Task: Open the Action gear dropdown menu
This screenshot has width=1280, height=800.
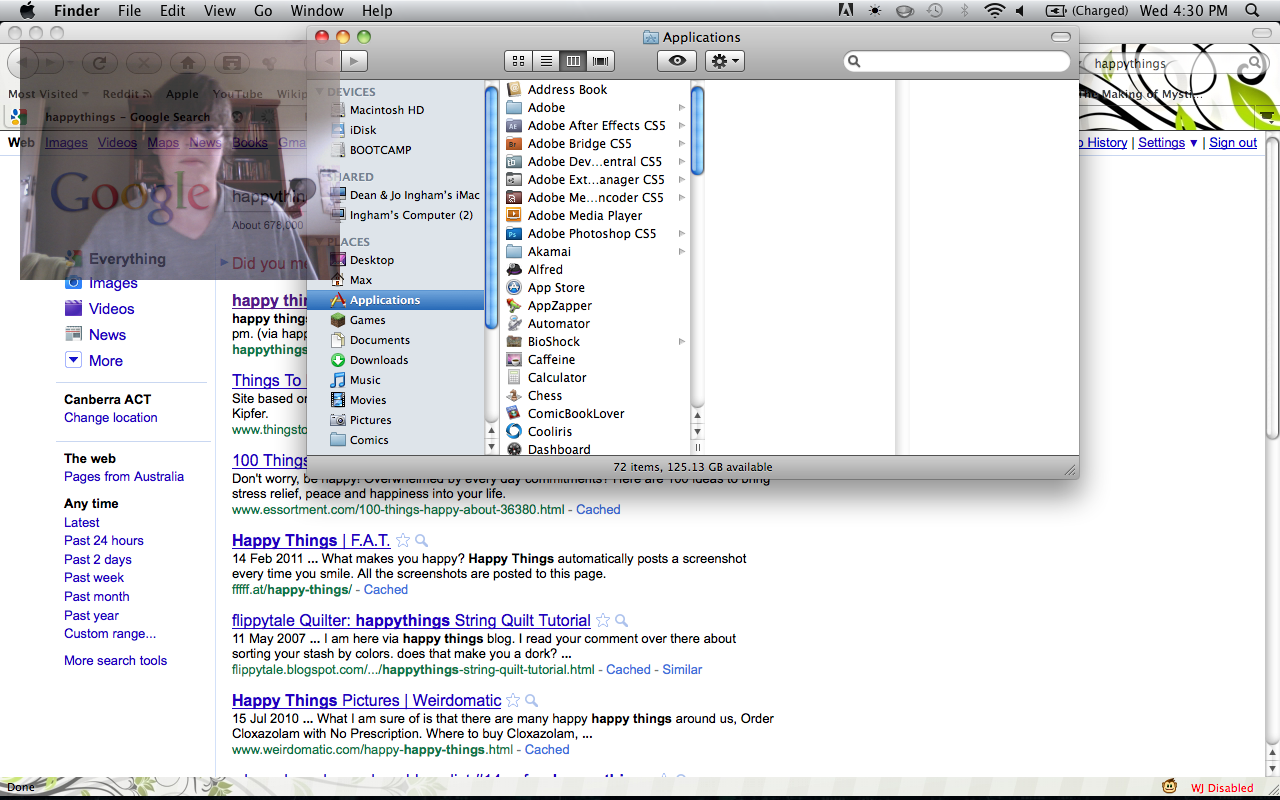Action: [x=724, y=61]
